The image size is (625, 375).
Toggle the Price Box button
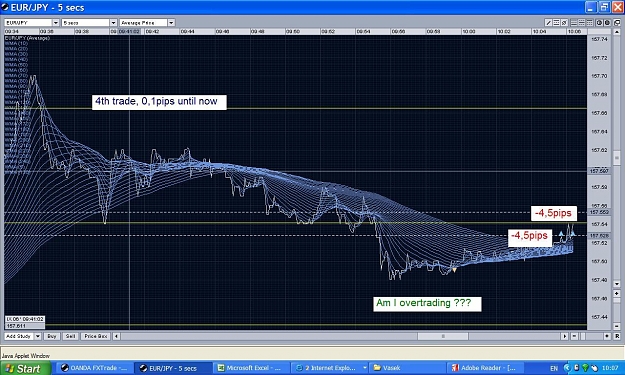pos(96,336)
